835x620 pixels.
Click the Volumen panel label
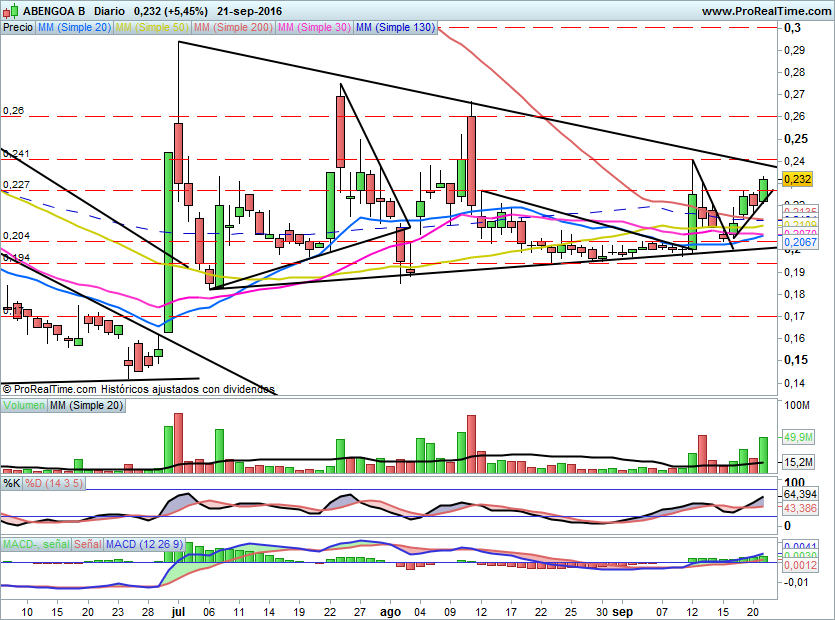coord(25,405)
